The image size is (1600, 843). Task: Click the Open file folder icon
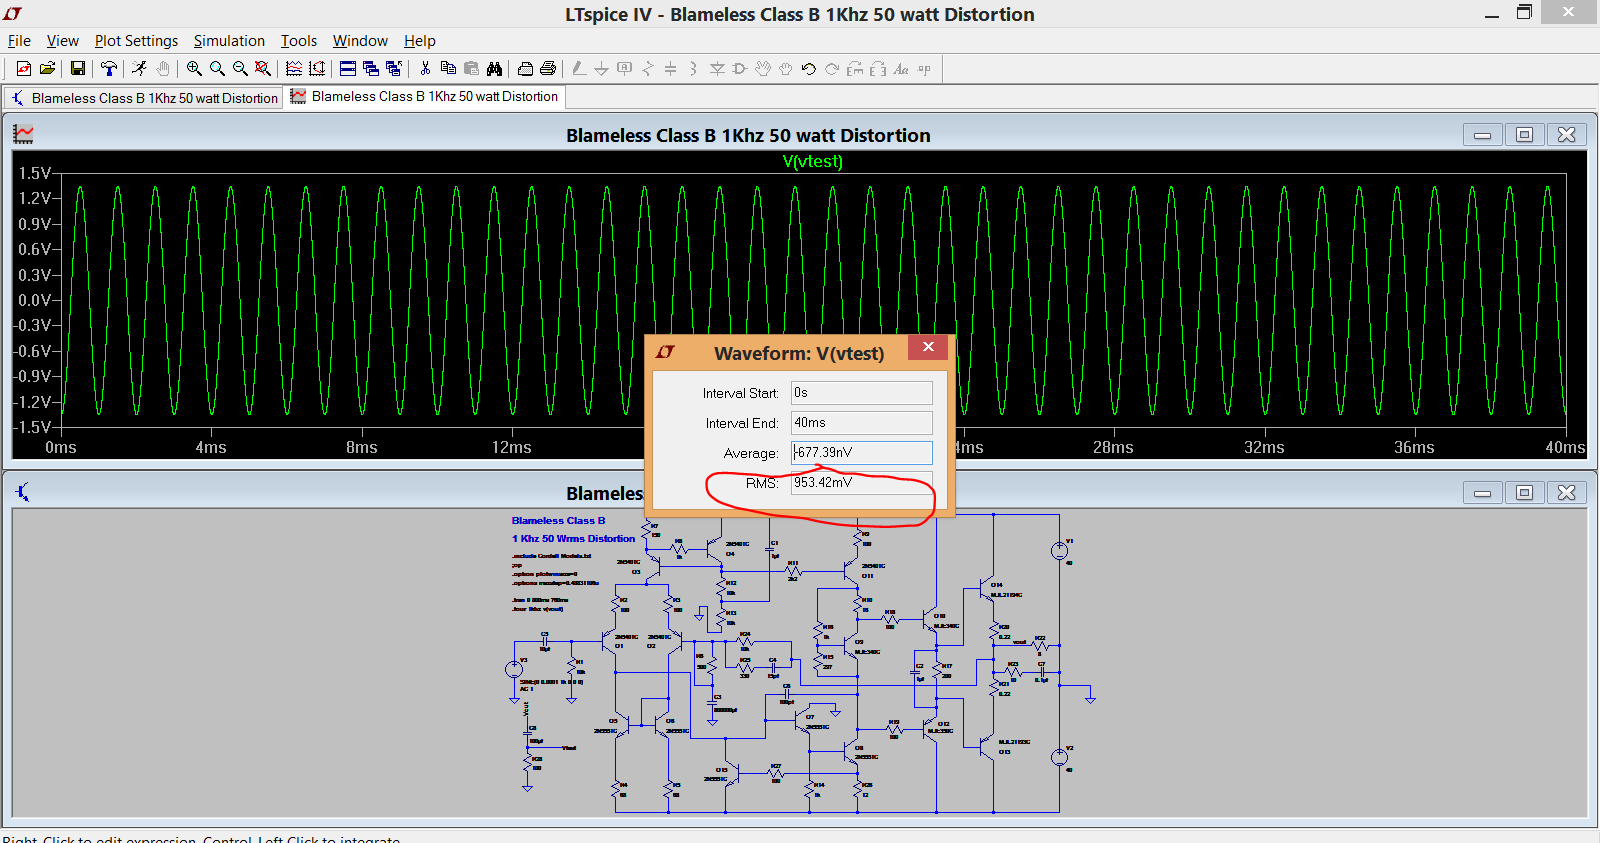point(47,69)
